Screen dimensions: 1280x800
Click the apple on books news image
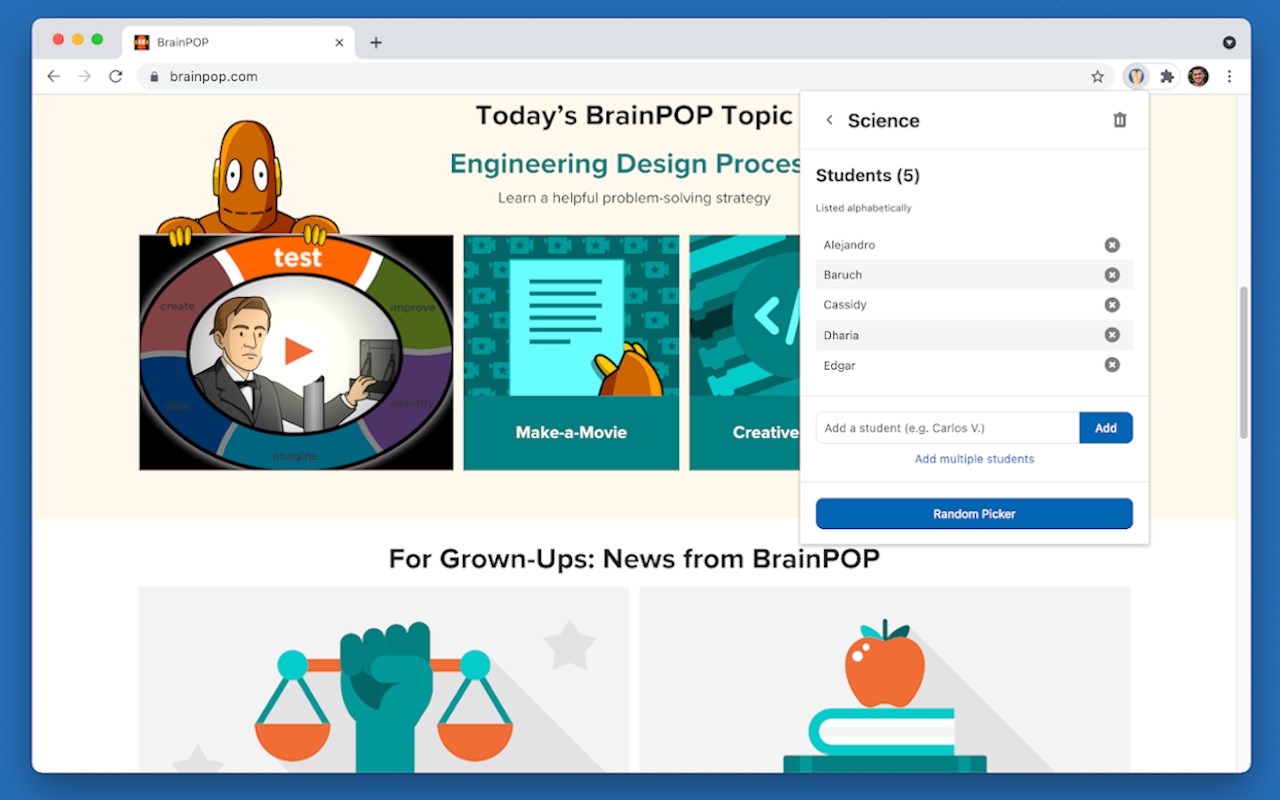(885, 680)
